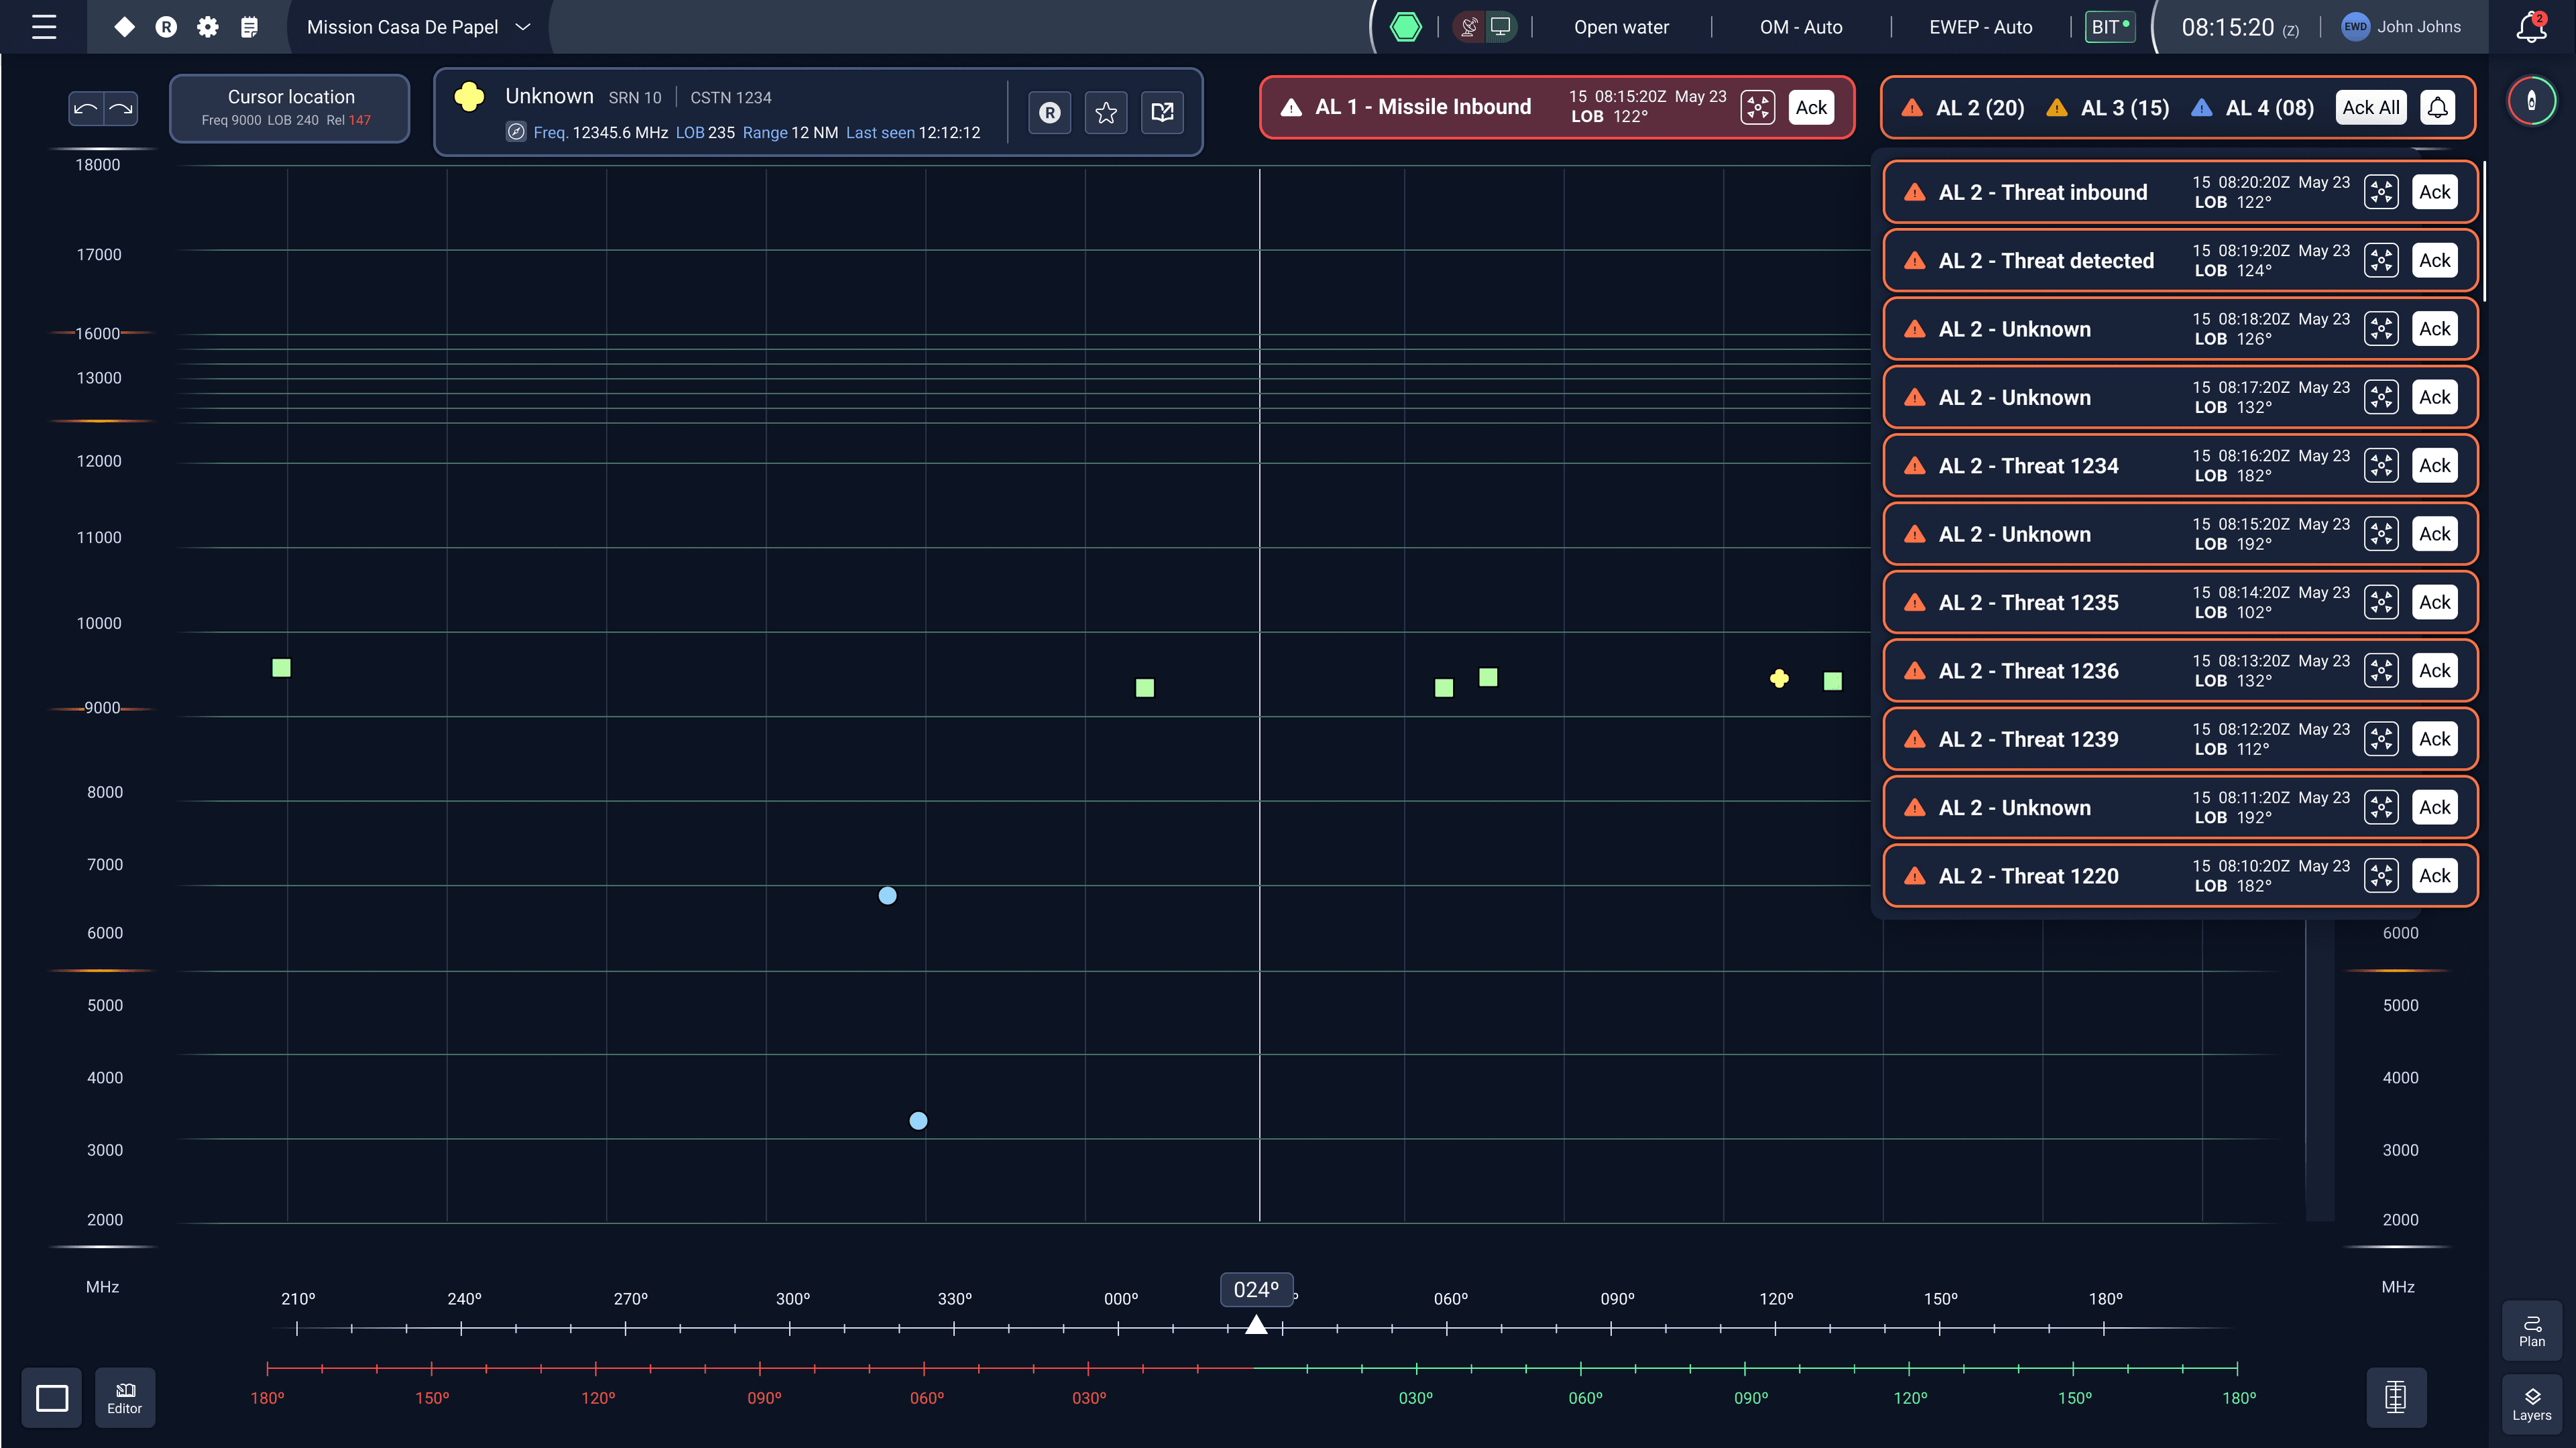Viewport: 2576px width, 1448px height.
Task: Select the yellow emitter marker on plot
Action: (1779, 679)
